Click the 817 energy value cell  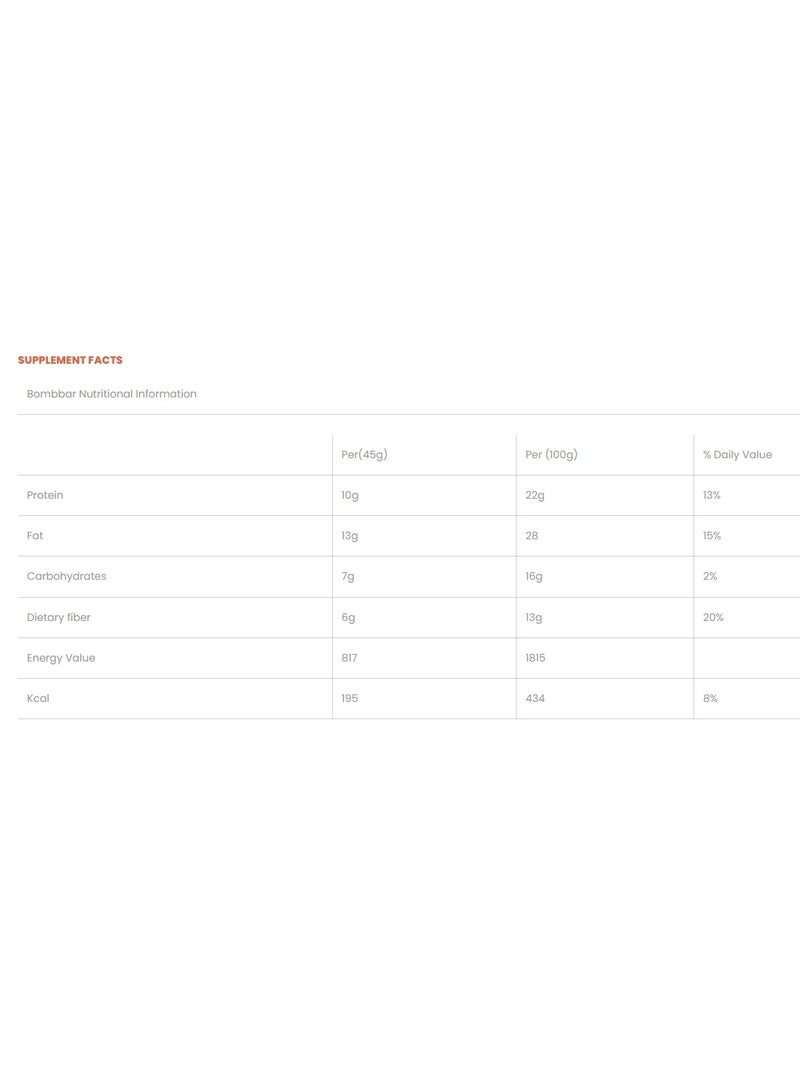point(349,658)
